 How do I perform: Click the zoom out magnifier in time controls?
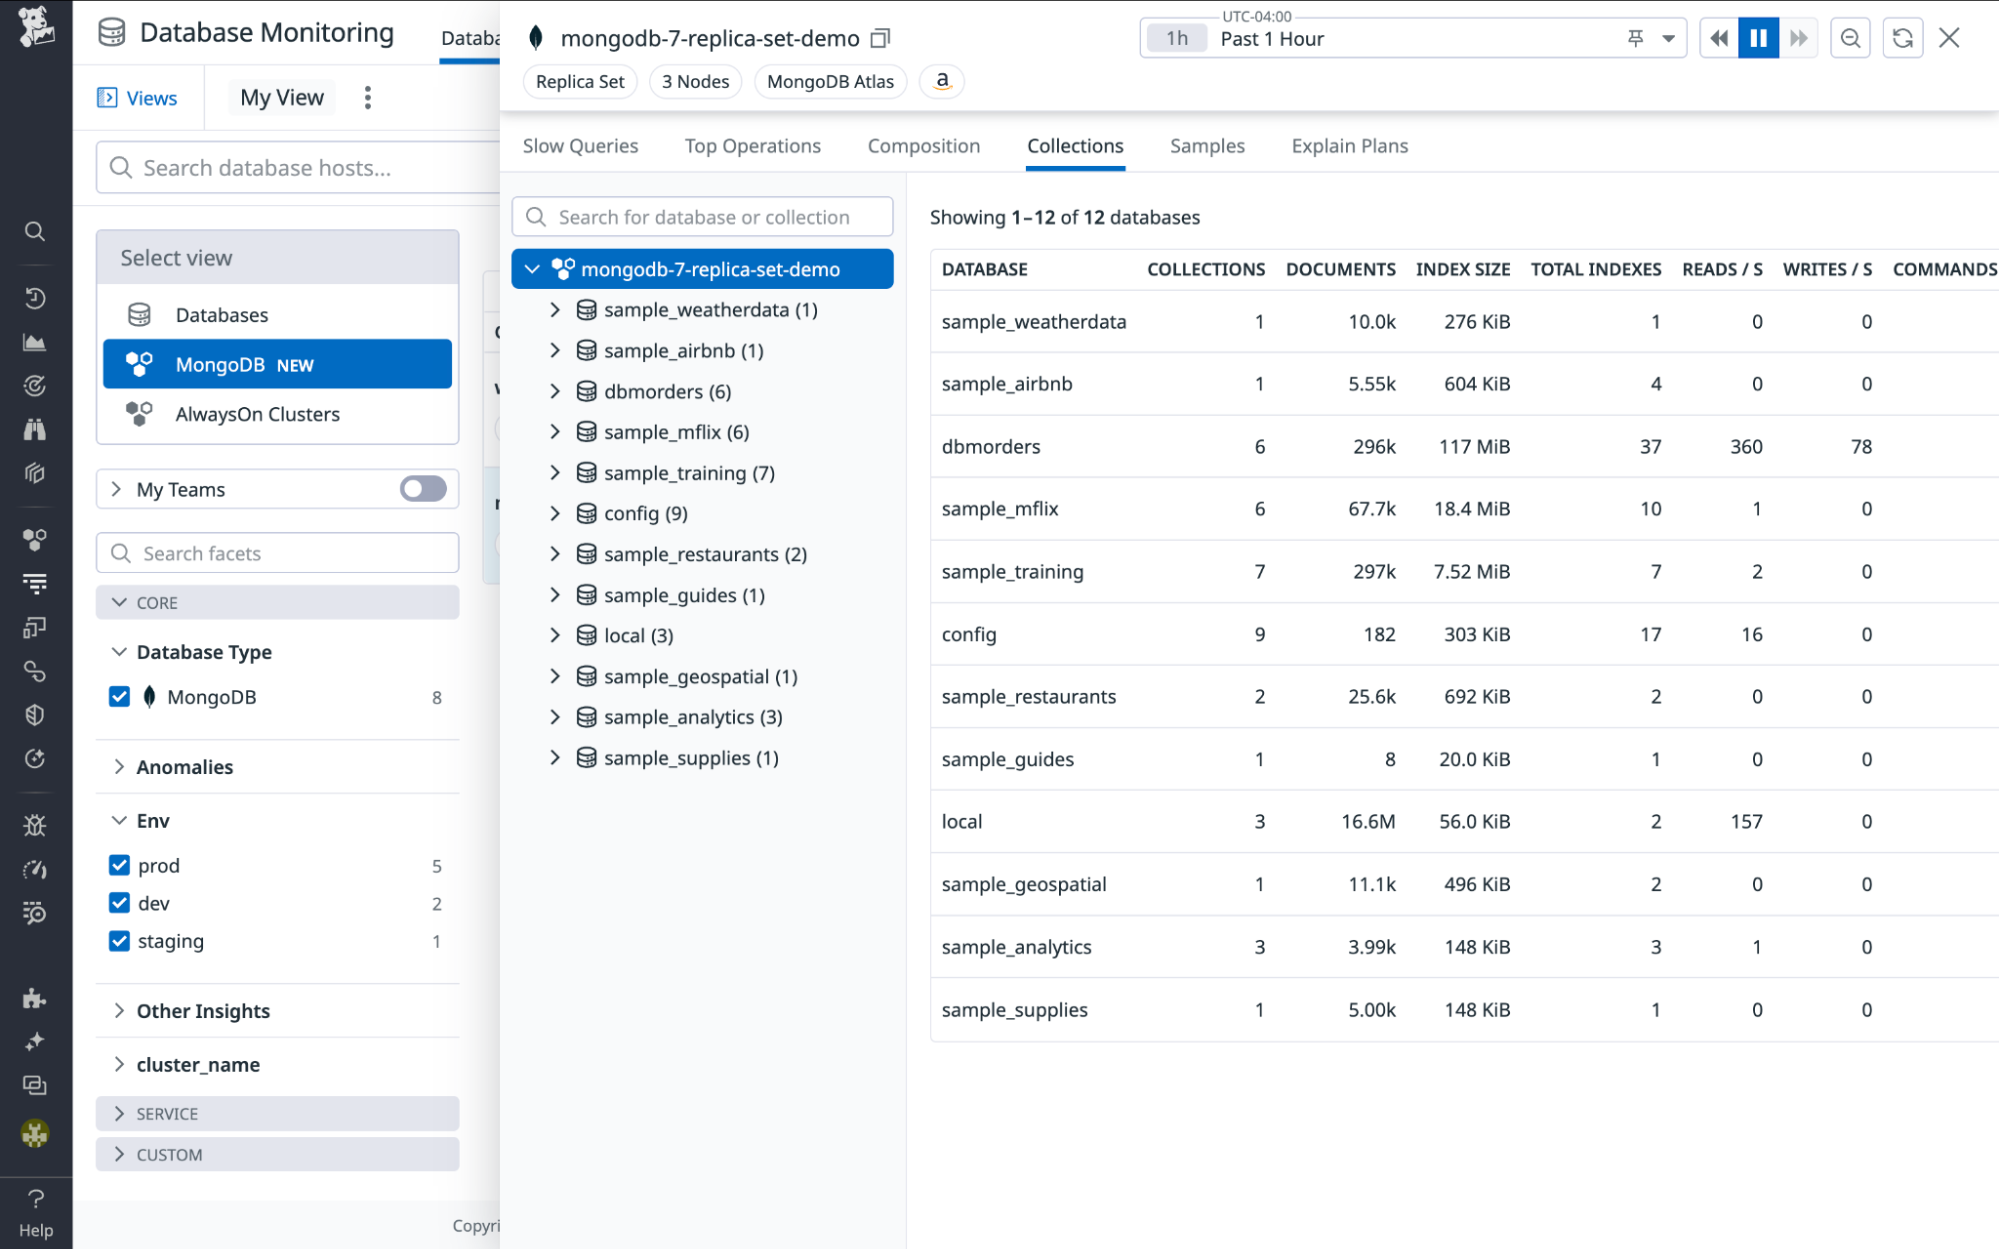click(x=1850, y=37)
